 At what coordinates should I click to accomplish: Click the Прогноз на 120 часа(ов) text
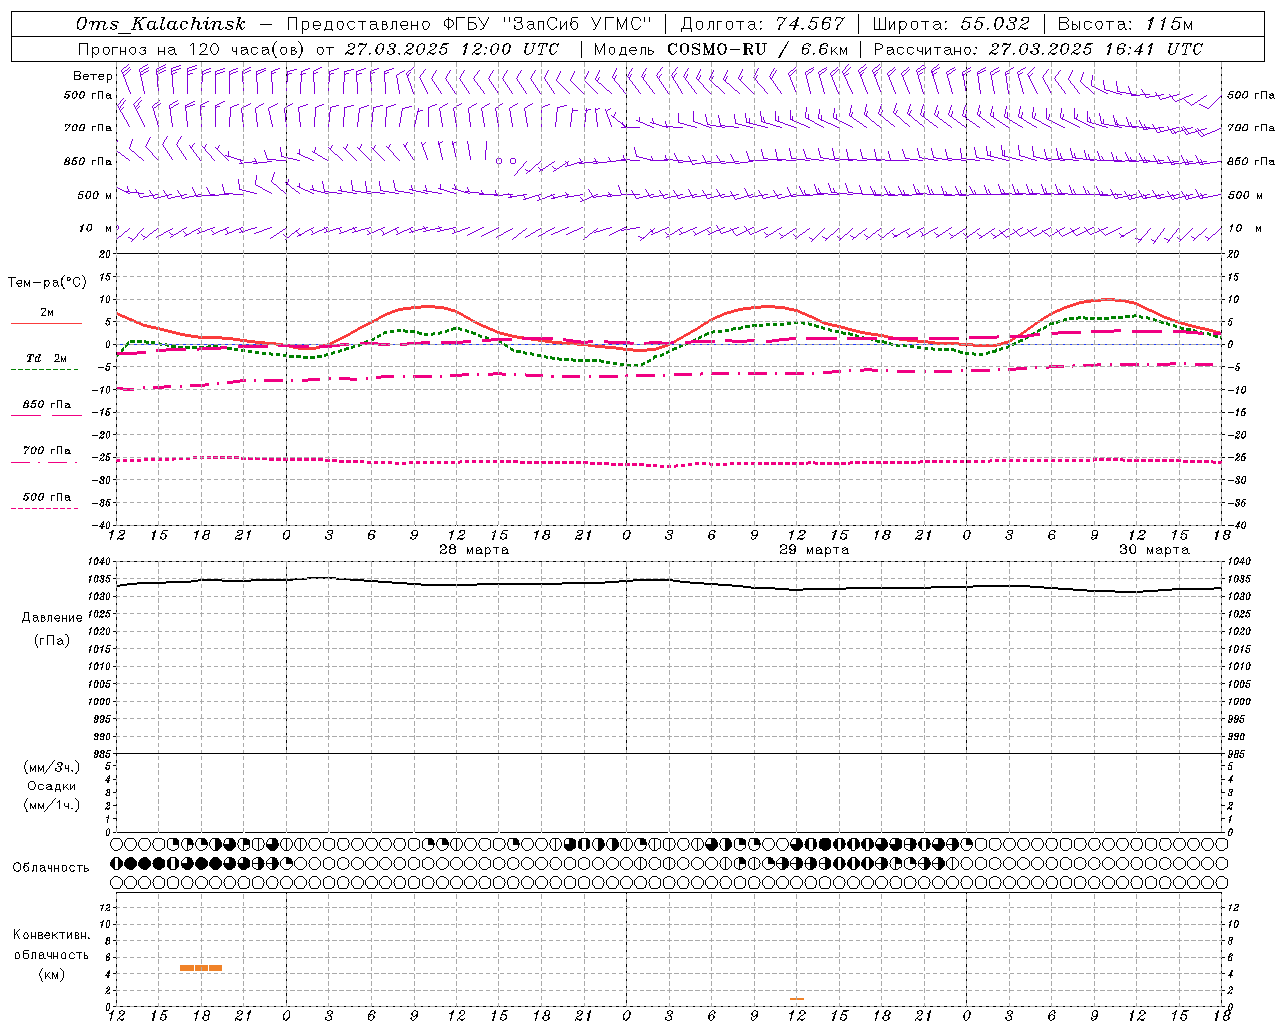pos(192,49)
